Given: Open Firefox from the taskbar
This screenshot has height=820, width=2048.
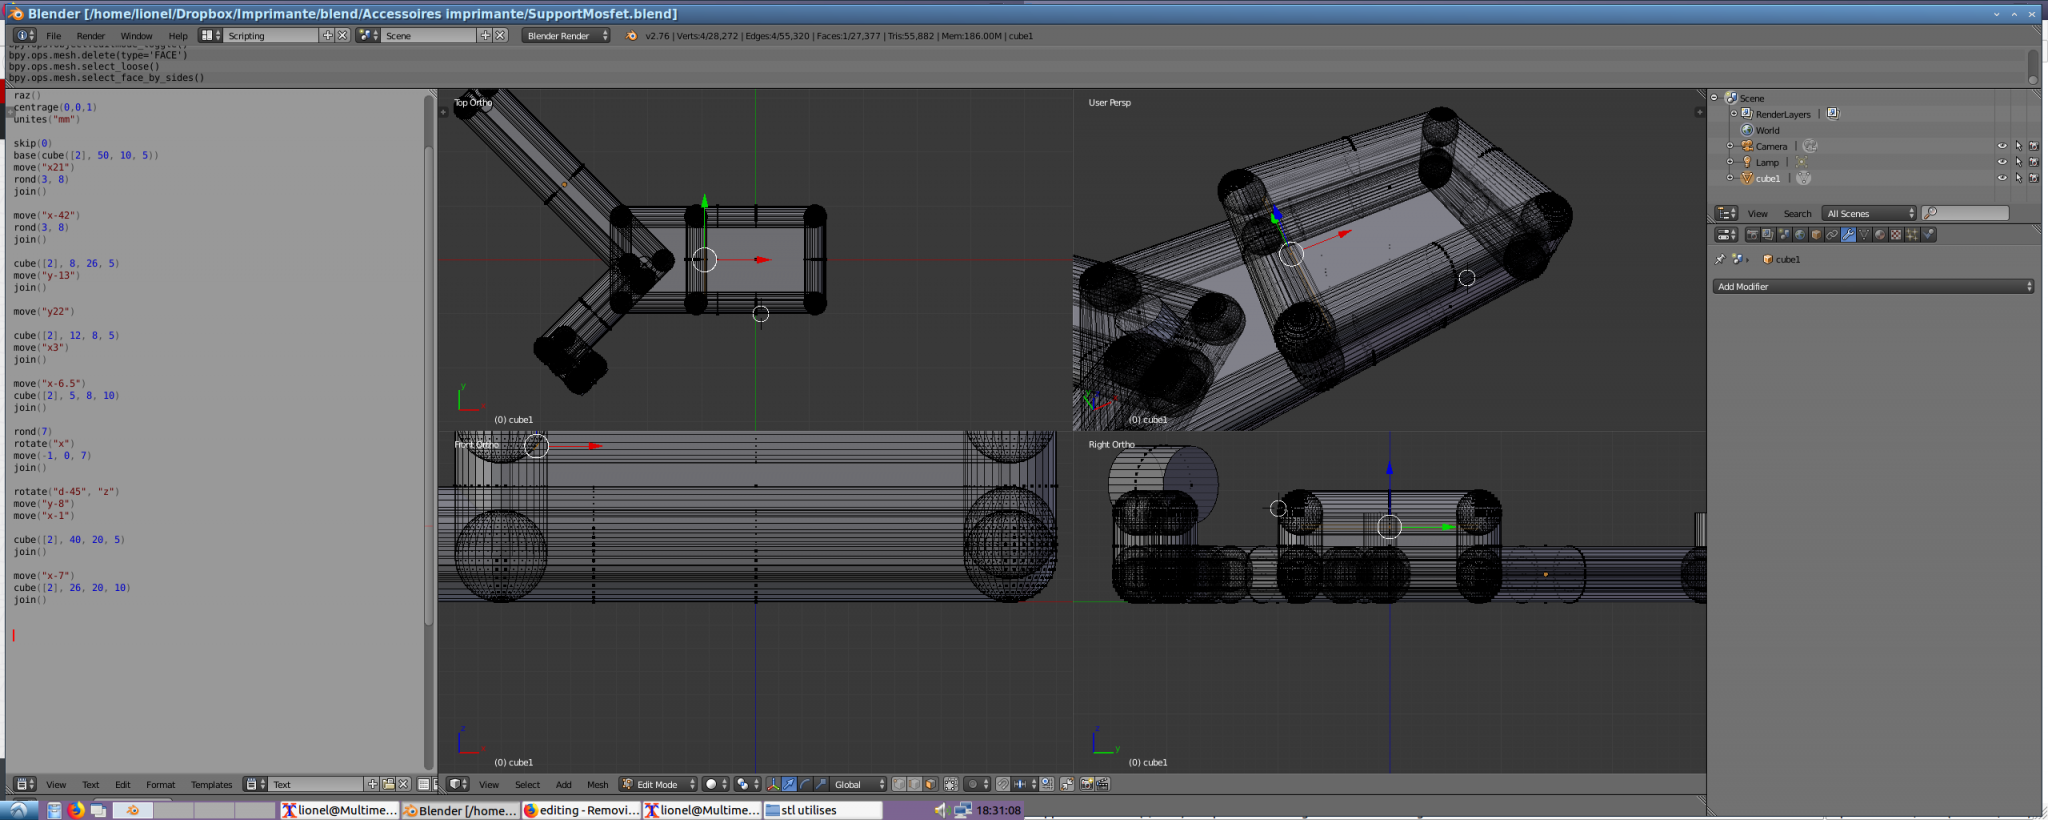Looking at the screenshot, I should tap(76, 810).
